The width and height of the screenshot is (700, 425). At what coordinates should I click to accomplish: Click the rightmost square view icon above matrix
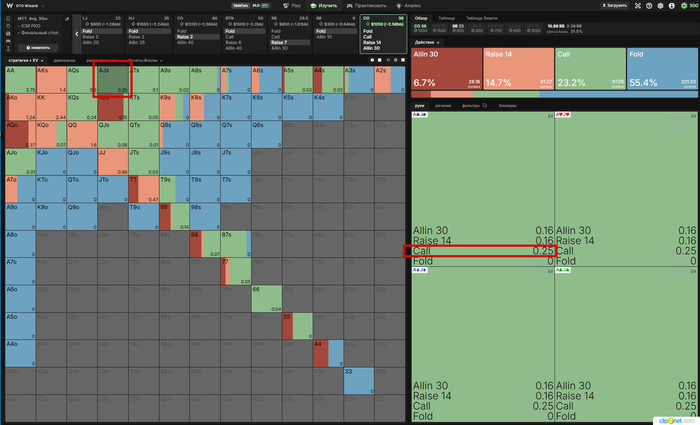(x=403, y=60)
